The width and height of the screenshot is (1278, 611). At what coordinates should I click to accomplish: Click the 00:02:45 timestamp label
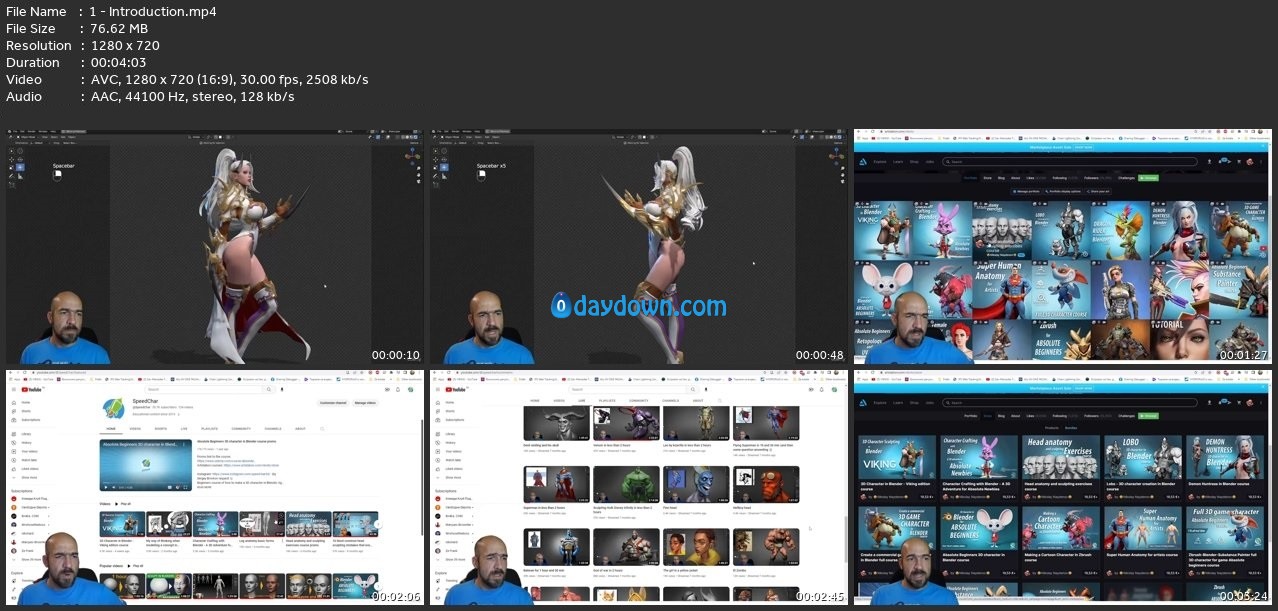[x=820, y=597]
